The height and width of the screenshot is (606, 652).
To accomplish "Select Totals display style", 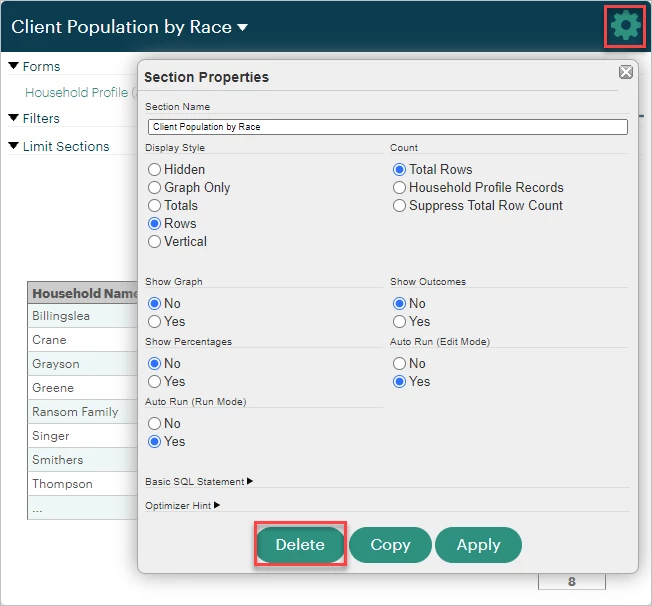I will point(154,205).
